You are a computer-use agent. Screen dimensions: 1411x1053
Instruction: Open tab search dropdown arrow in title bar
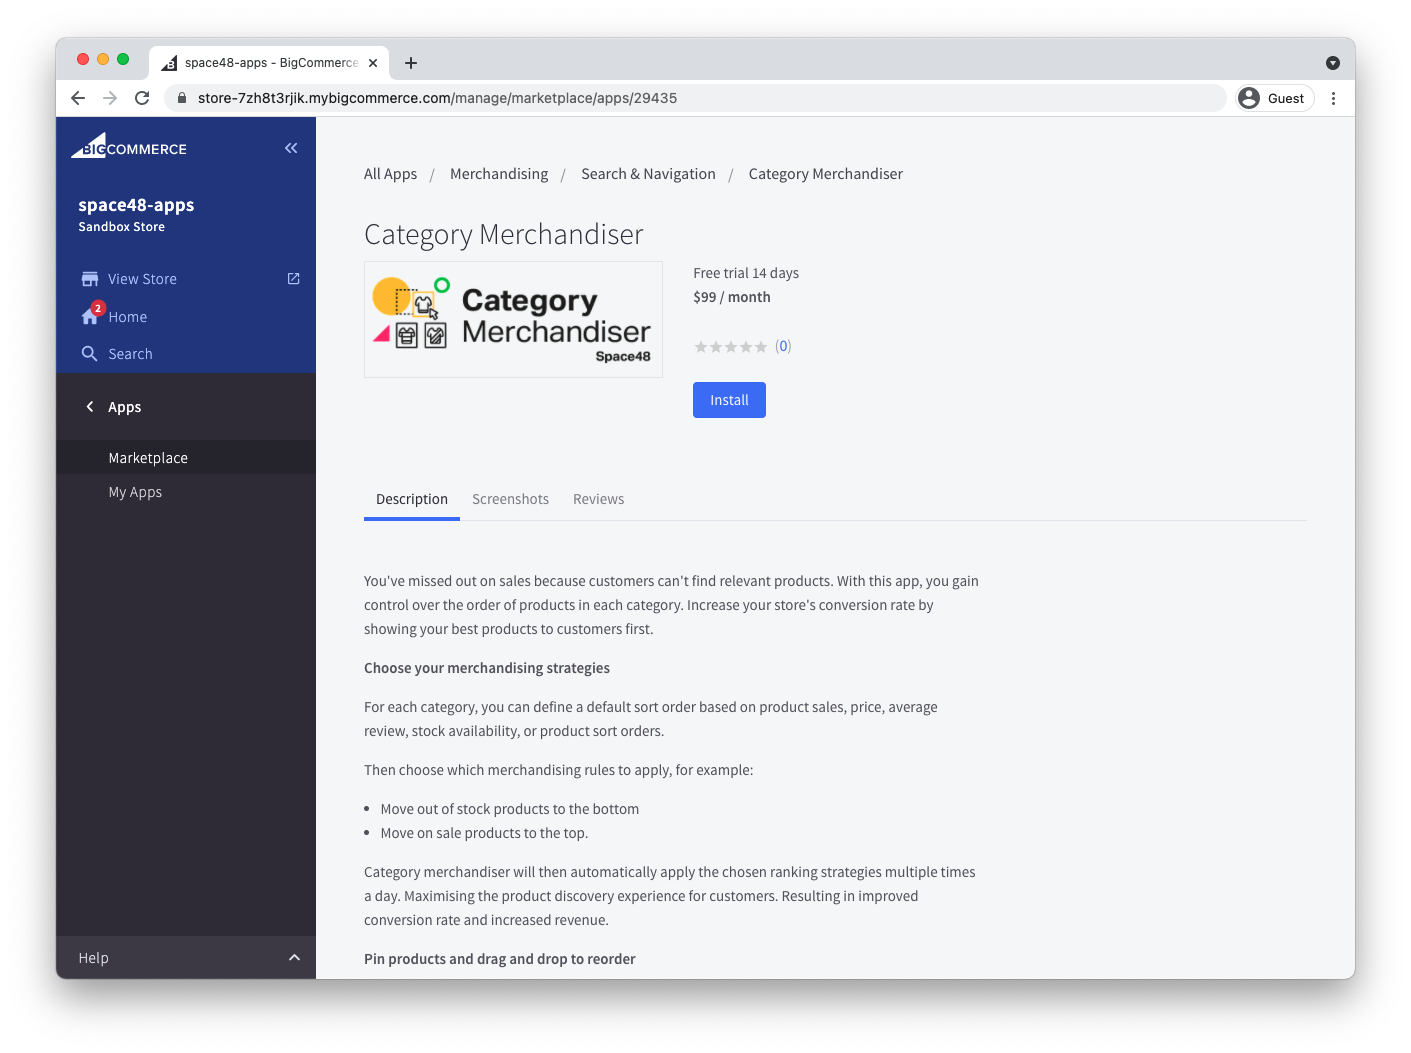[x=1333, y=63]
